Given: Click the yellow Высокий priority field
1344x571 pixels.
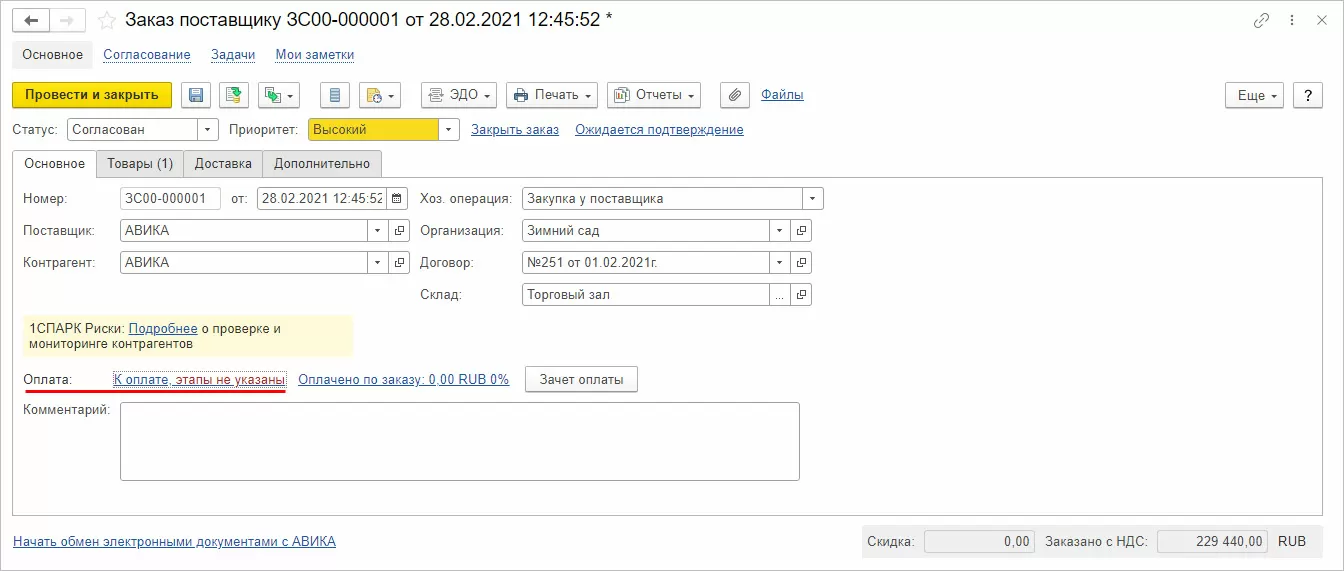Looking at the screenshot, I should pyautogui.click(x=373, y=129).
